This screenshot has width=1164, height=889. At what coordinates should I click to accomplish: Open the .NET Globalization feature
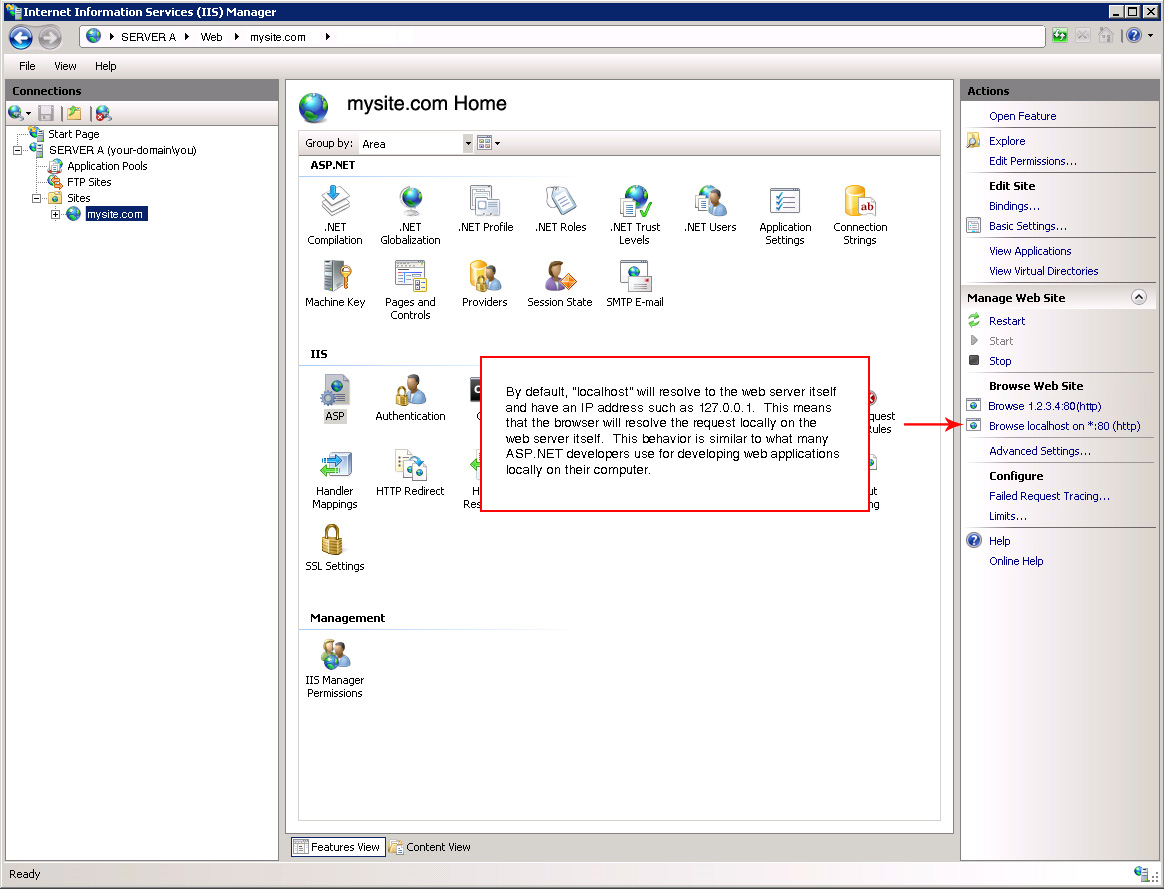click(410, 214)
